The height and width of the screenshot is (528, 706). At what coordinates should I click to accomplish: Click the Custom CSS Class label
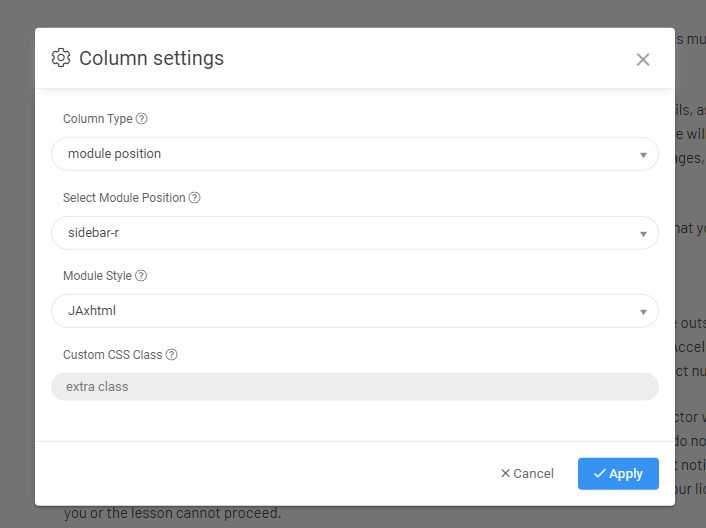112,355
